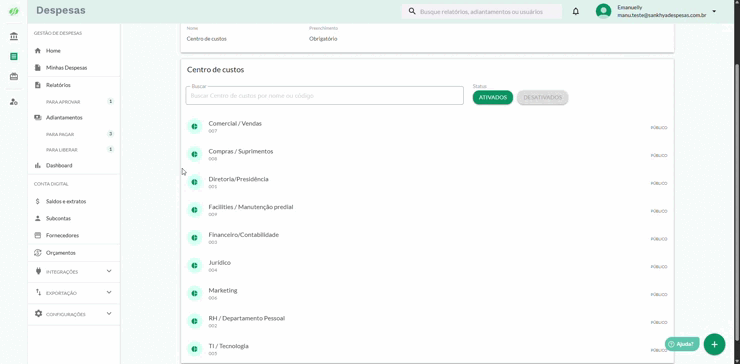Select Diretoria/Presidência row
Viewport: 740px width, 364px height.
(427, 182)
